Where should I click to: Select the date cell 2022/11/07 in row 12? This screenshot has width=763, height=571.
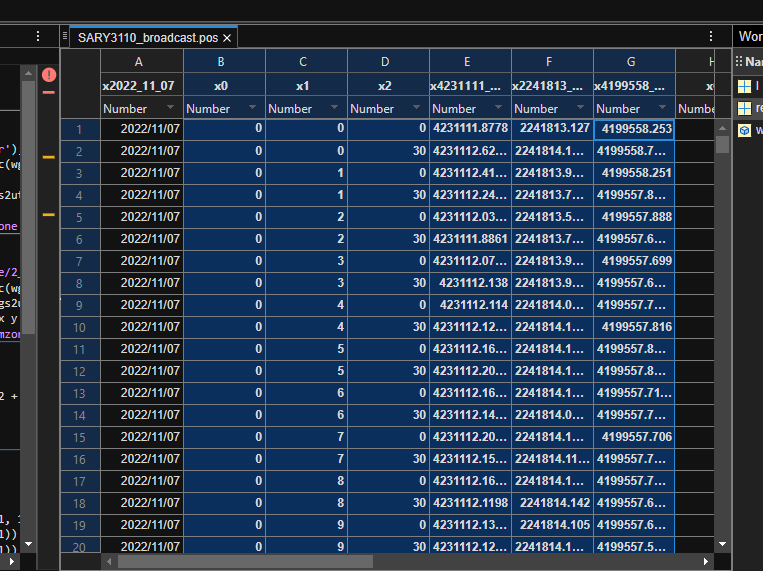[142, 371]
